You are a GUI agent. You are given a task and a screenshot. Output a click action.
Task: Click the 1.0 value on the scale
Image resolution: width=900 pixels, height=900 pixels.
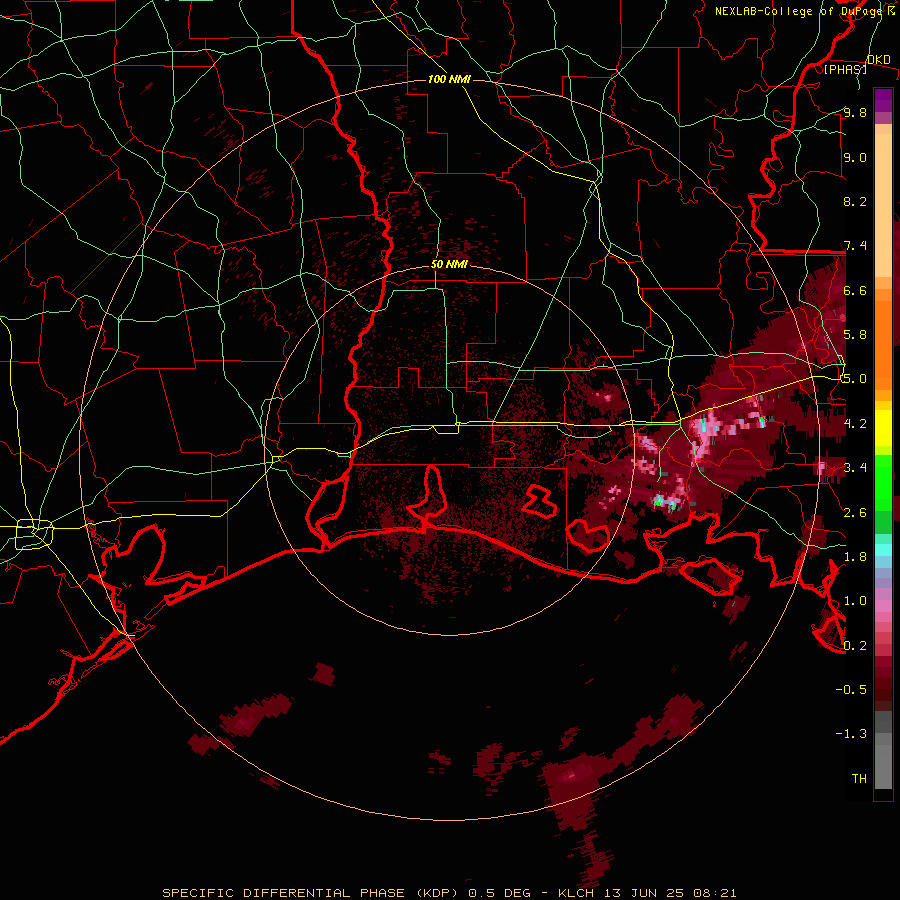[x=855, y=600]
